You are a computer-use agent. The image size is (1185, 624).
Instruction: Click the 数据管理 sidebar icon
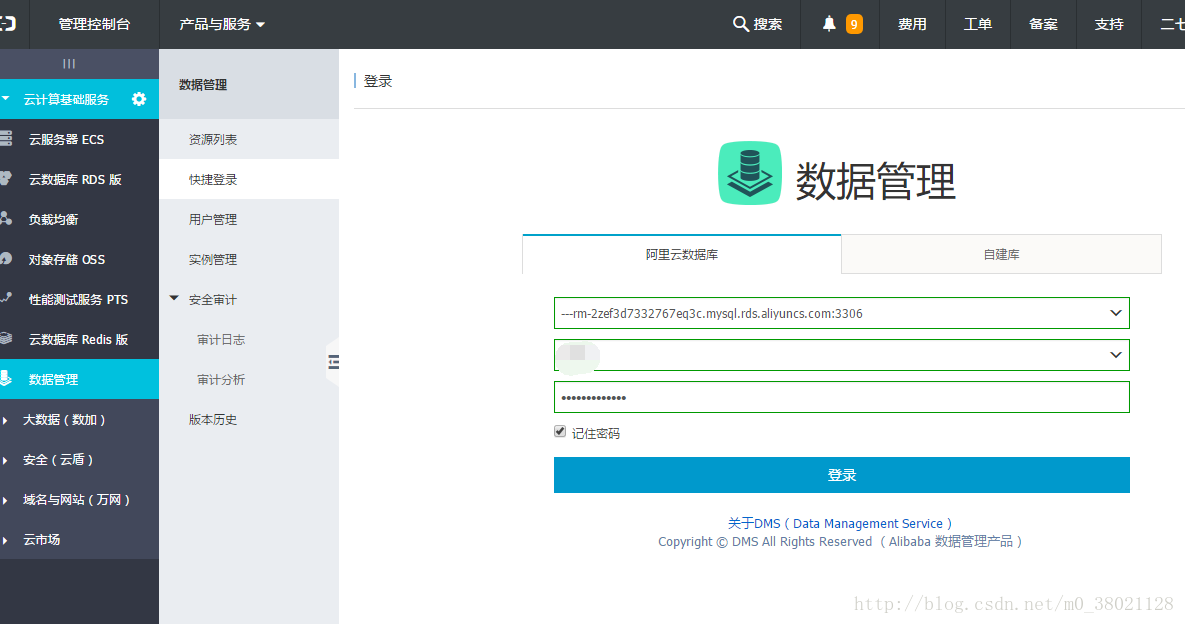coord(6,378)
